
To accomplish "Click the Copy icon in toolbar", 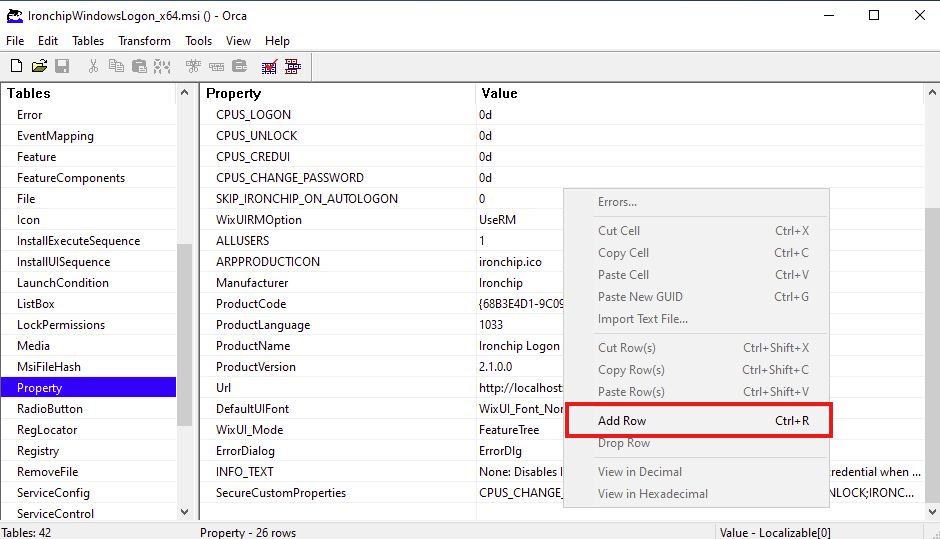I will [116, 67].
